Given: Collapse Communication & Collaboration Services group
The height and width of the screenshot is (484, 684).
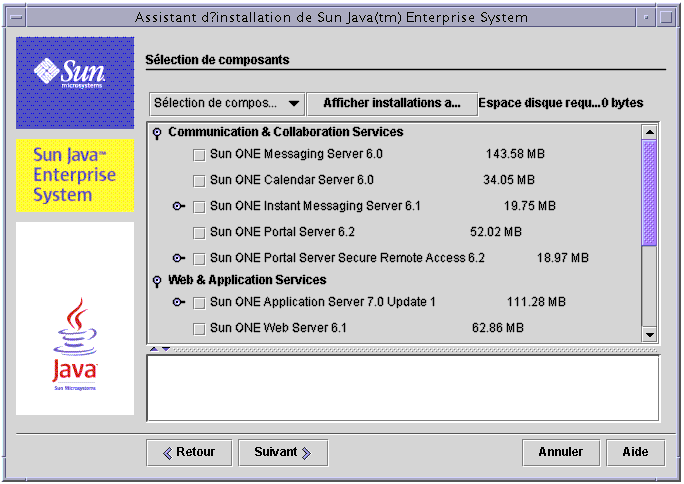Looking at the screenshot, I should pos(157,133).
